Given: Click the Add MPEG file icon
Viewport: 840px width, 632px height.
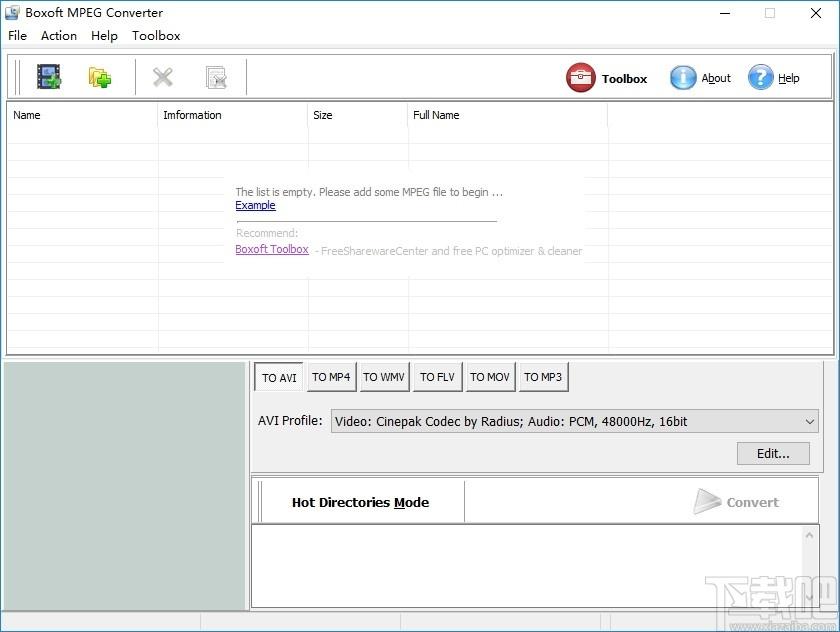Looking at the screenshot, I should click(49, 77).
